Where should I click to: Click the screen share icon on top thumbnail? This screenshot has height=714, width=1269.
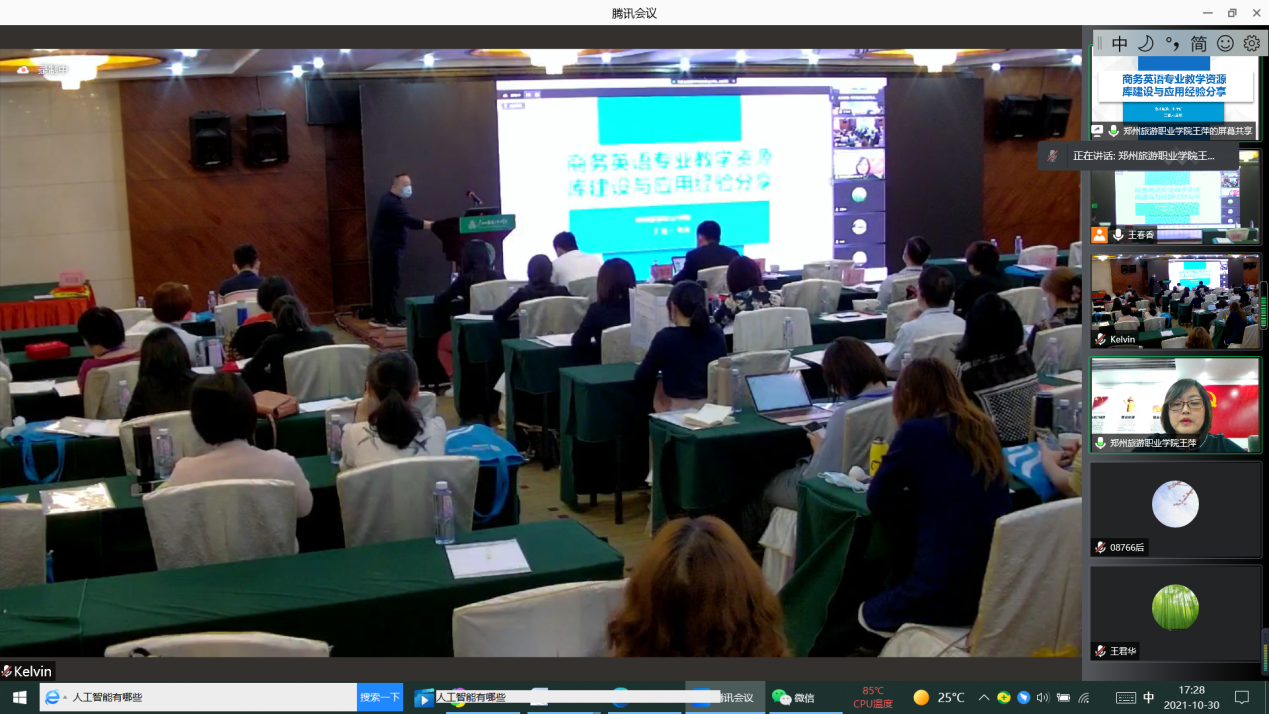pos(1098,131)
